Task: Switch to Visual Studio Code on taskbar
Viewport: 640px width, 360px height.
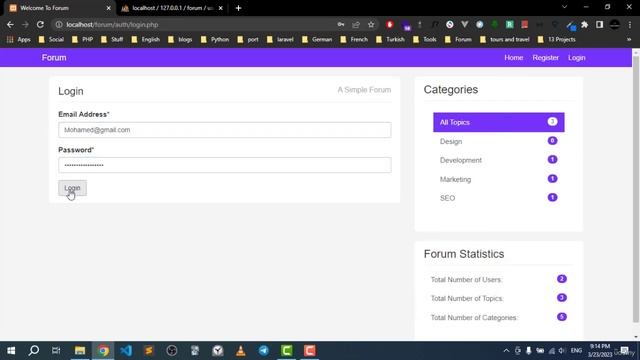Action: (126, 351)
